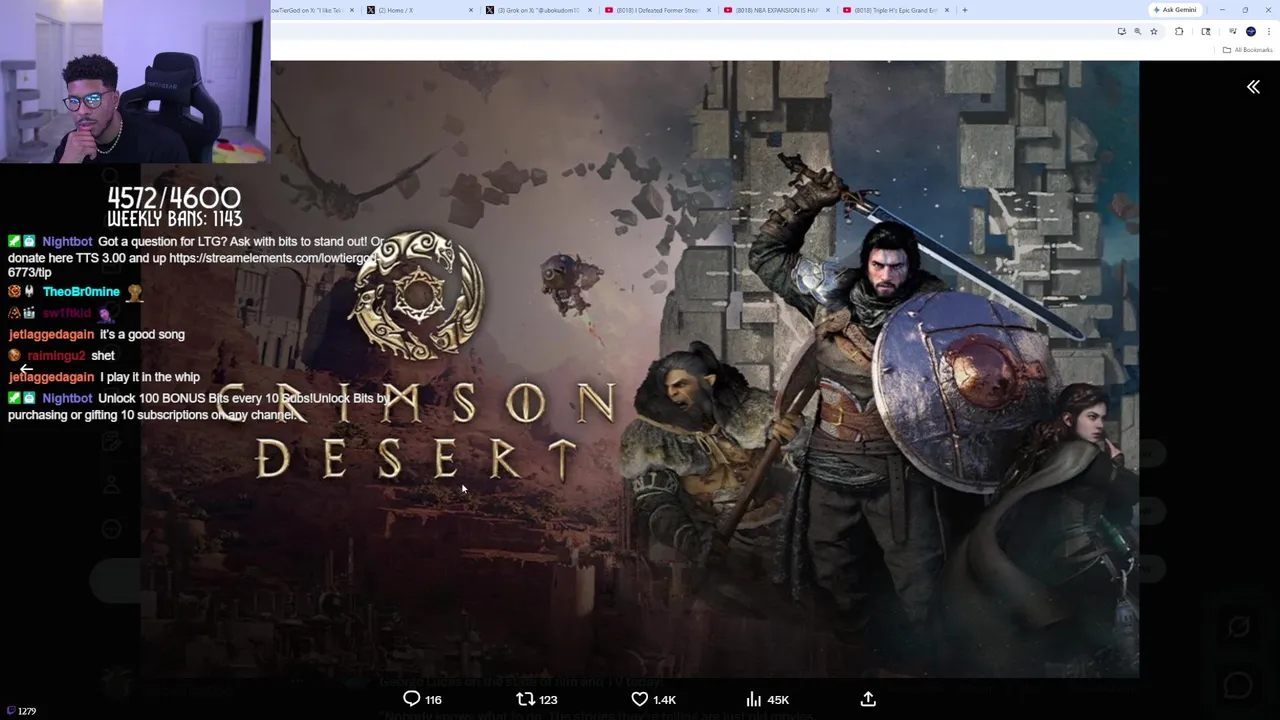1280x720 pixels.
Task: Minimize the Chrome window
Action: [1222, 10]
